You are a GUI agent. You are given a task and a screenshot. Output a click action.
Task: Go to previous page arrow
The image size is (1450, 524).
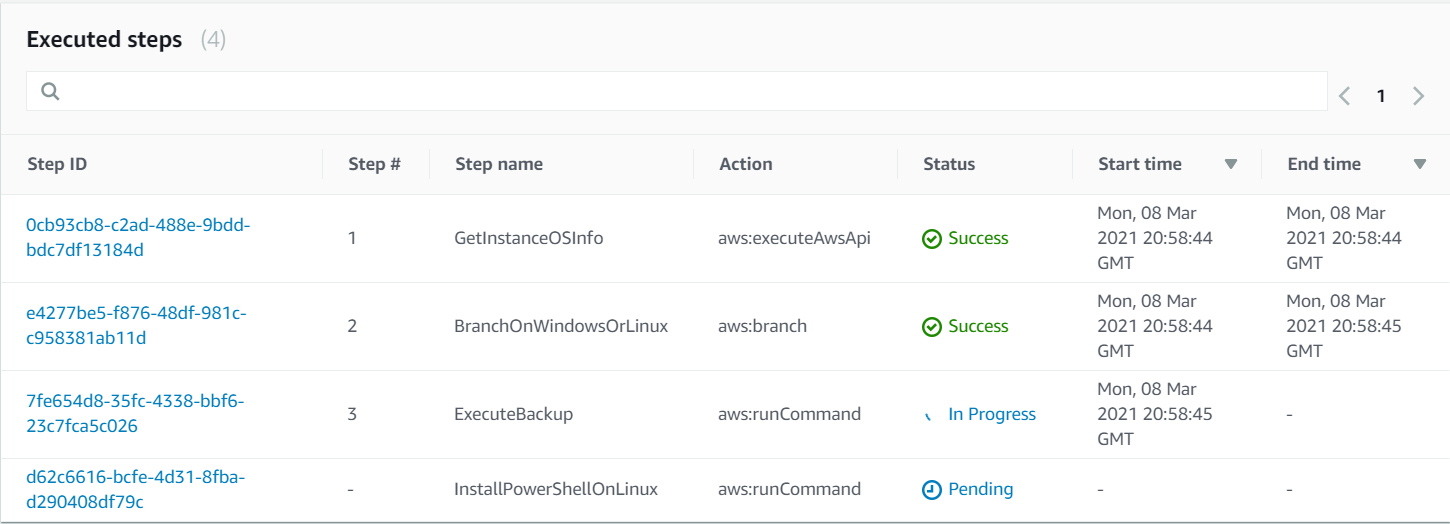pos(1345,96)
